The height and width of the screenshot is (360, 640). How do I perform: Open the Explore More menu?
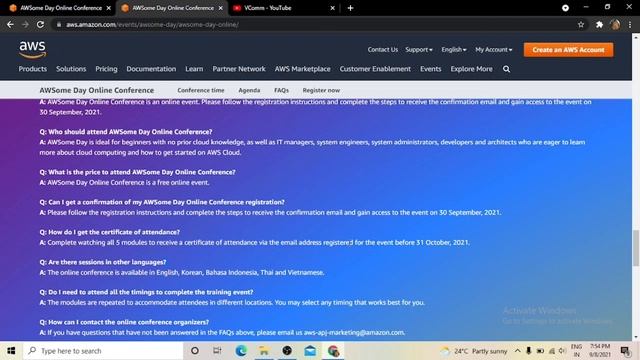click(x=471, y=69)
